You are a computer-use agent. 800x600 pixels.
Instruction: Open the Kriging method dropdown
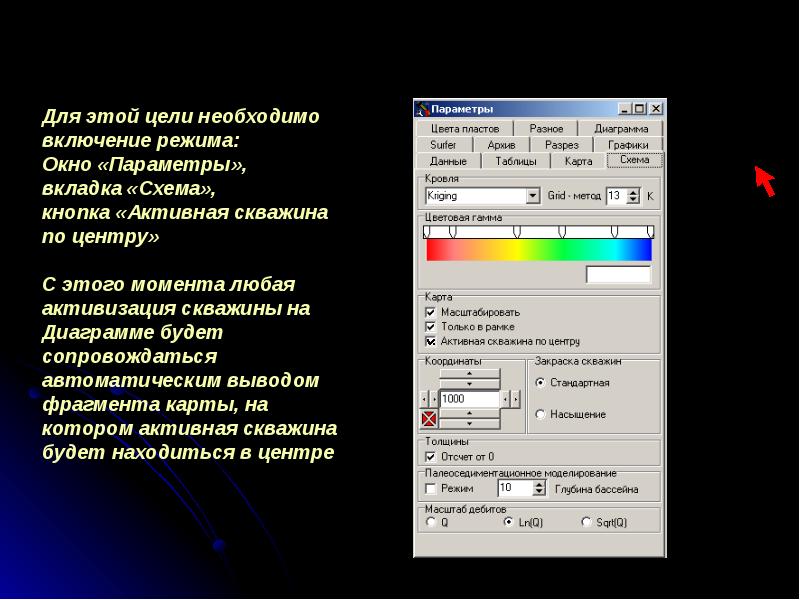pyautogui.click(x=533, y=195)
